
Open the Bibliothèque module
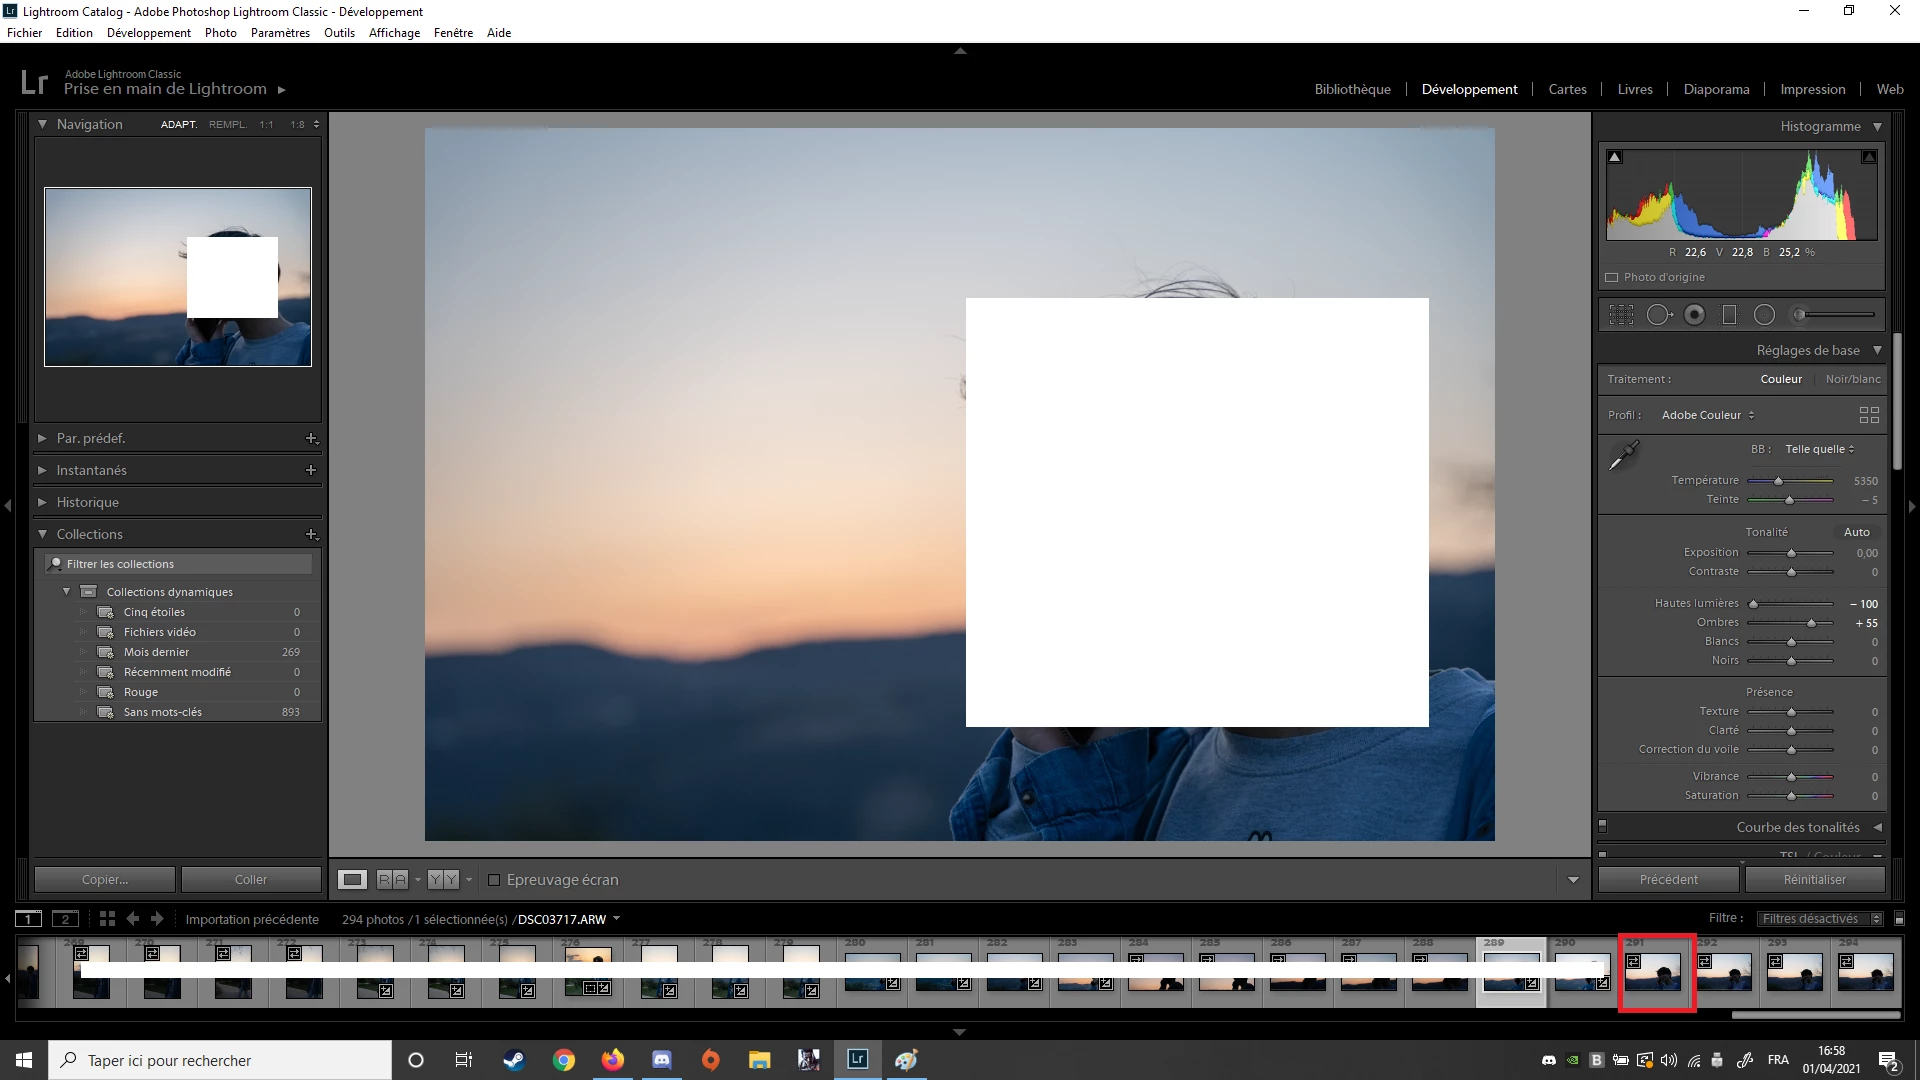point(1352,89)
